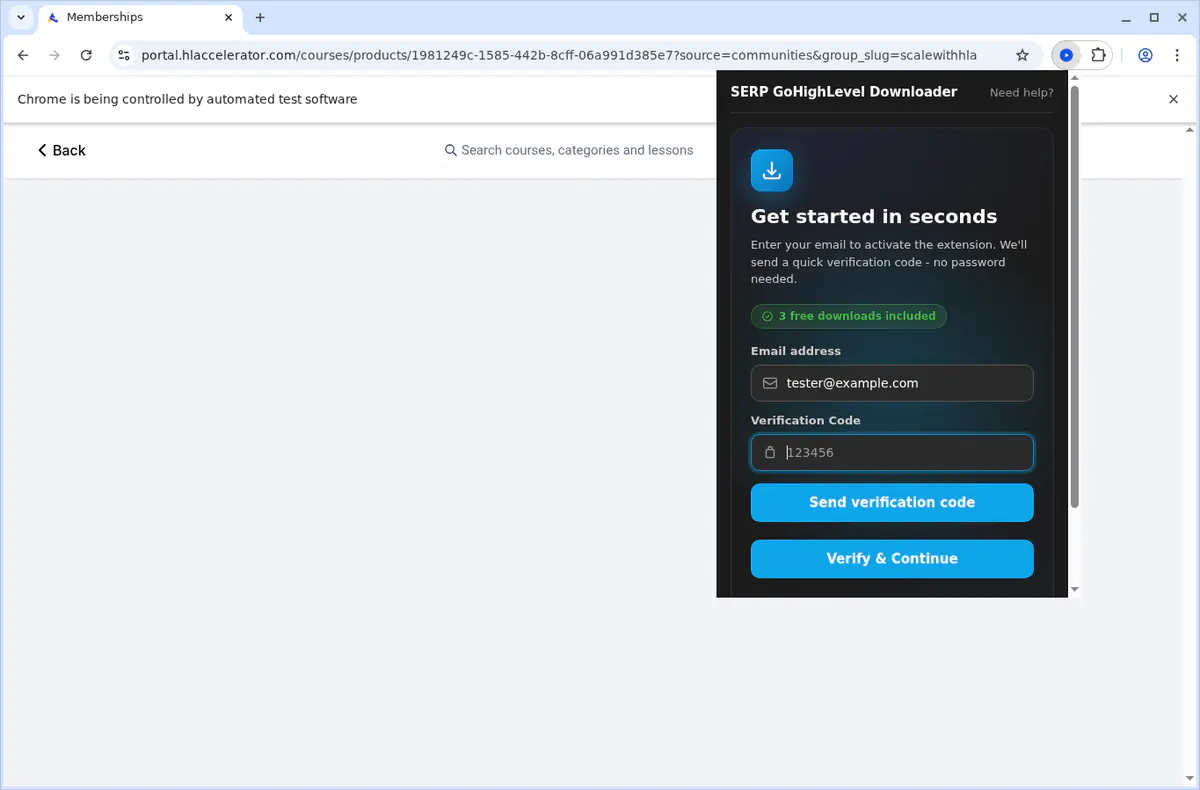Click the envelope icon in the email field
The height and width of the screenshot is (790, 1200).
[x=770, y=383]
